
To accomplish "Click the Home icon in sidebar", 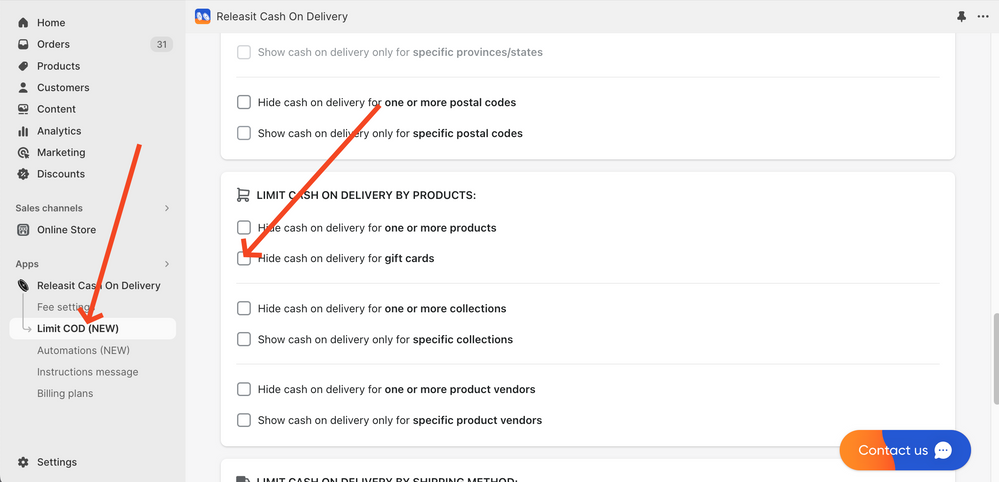I will click(x=23, y=23).
